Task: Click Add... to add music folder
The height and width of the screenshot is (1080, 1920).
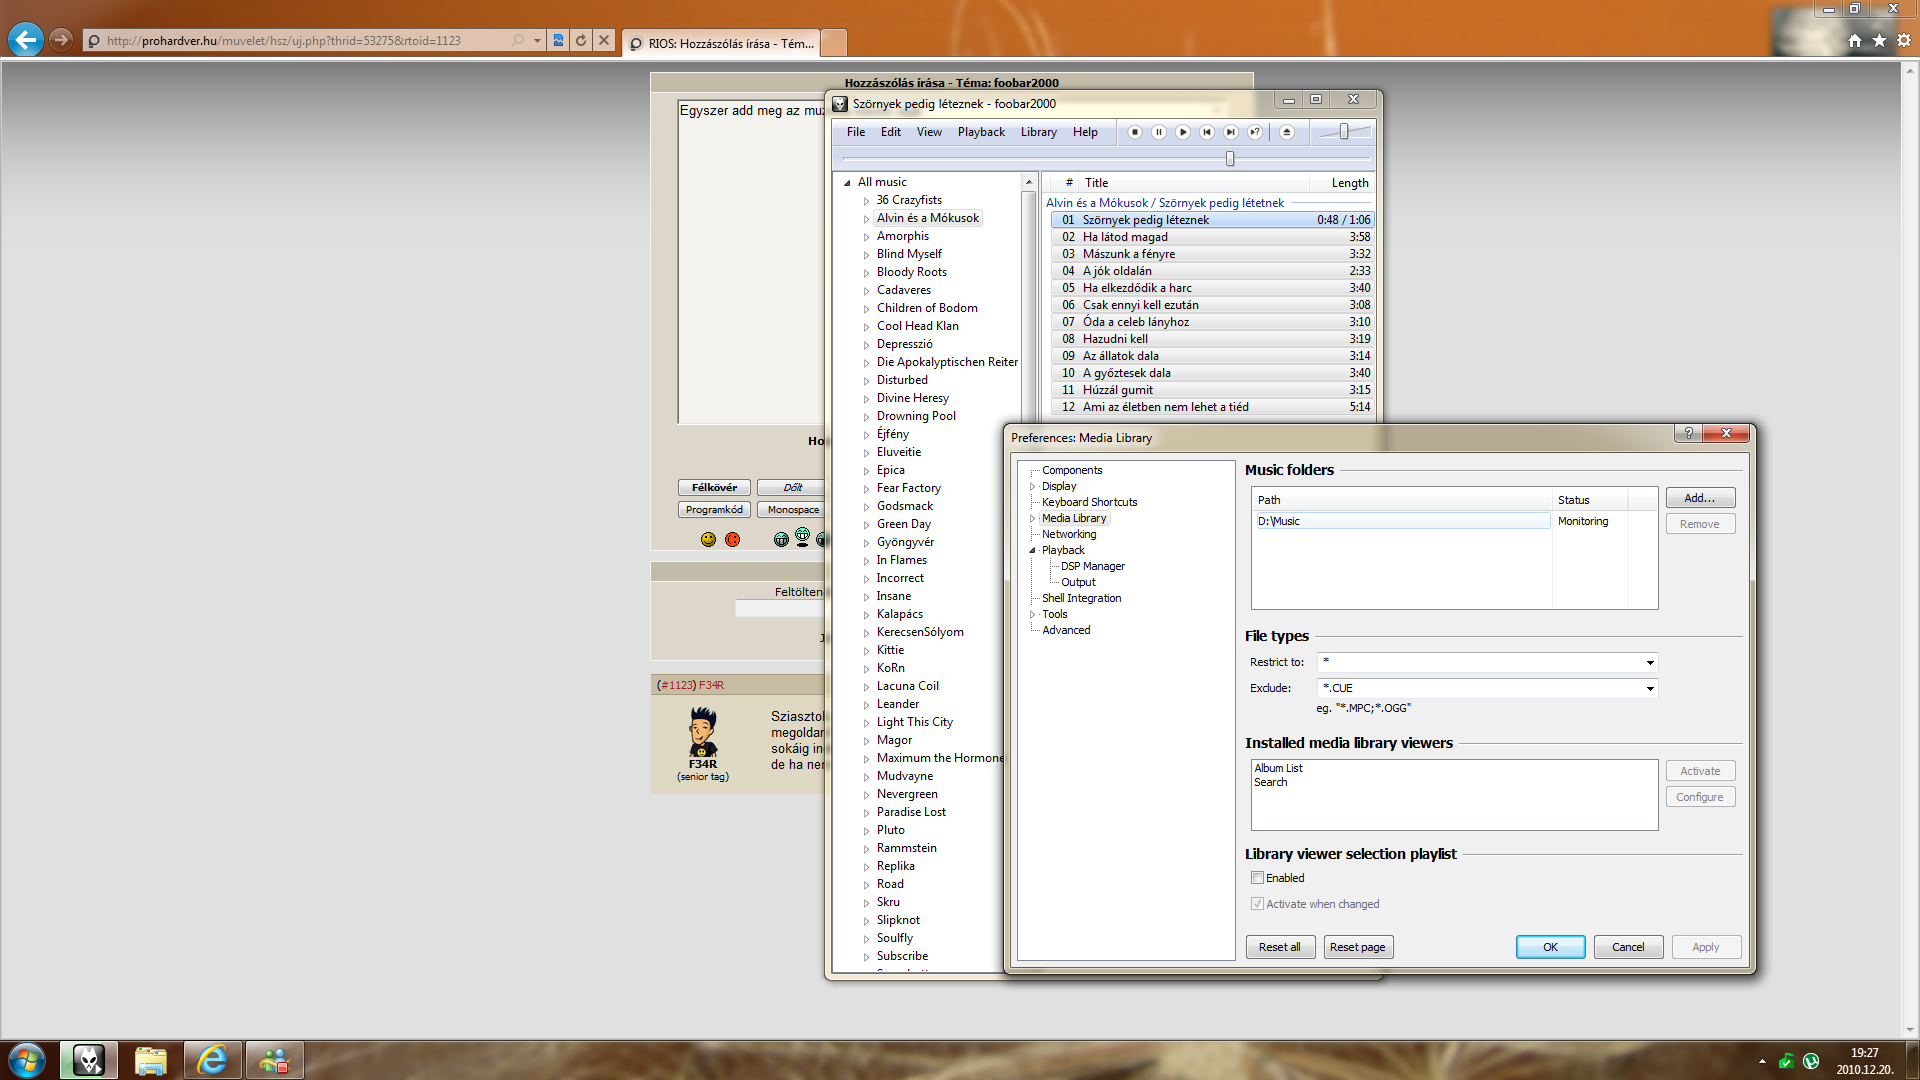Action: [1700, 498]
